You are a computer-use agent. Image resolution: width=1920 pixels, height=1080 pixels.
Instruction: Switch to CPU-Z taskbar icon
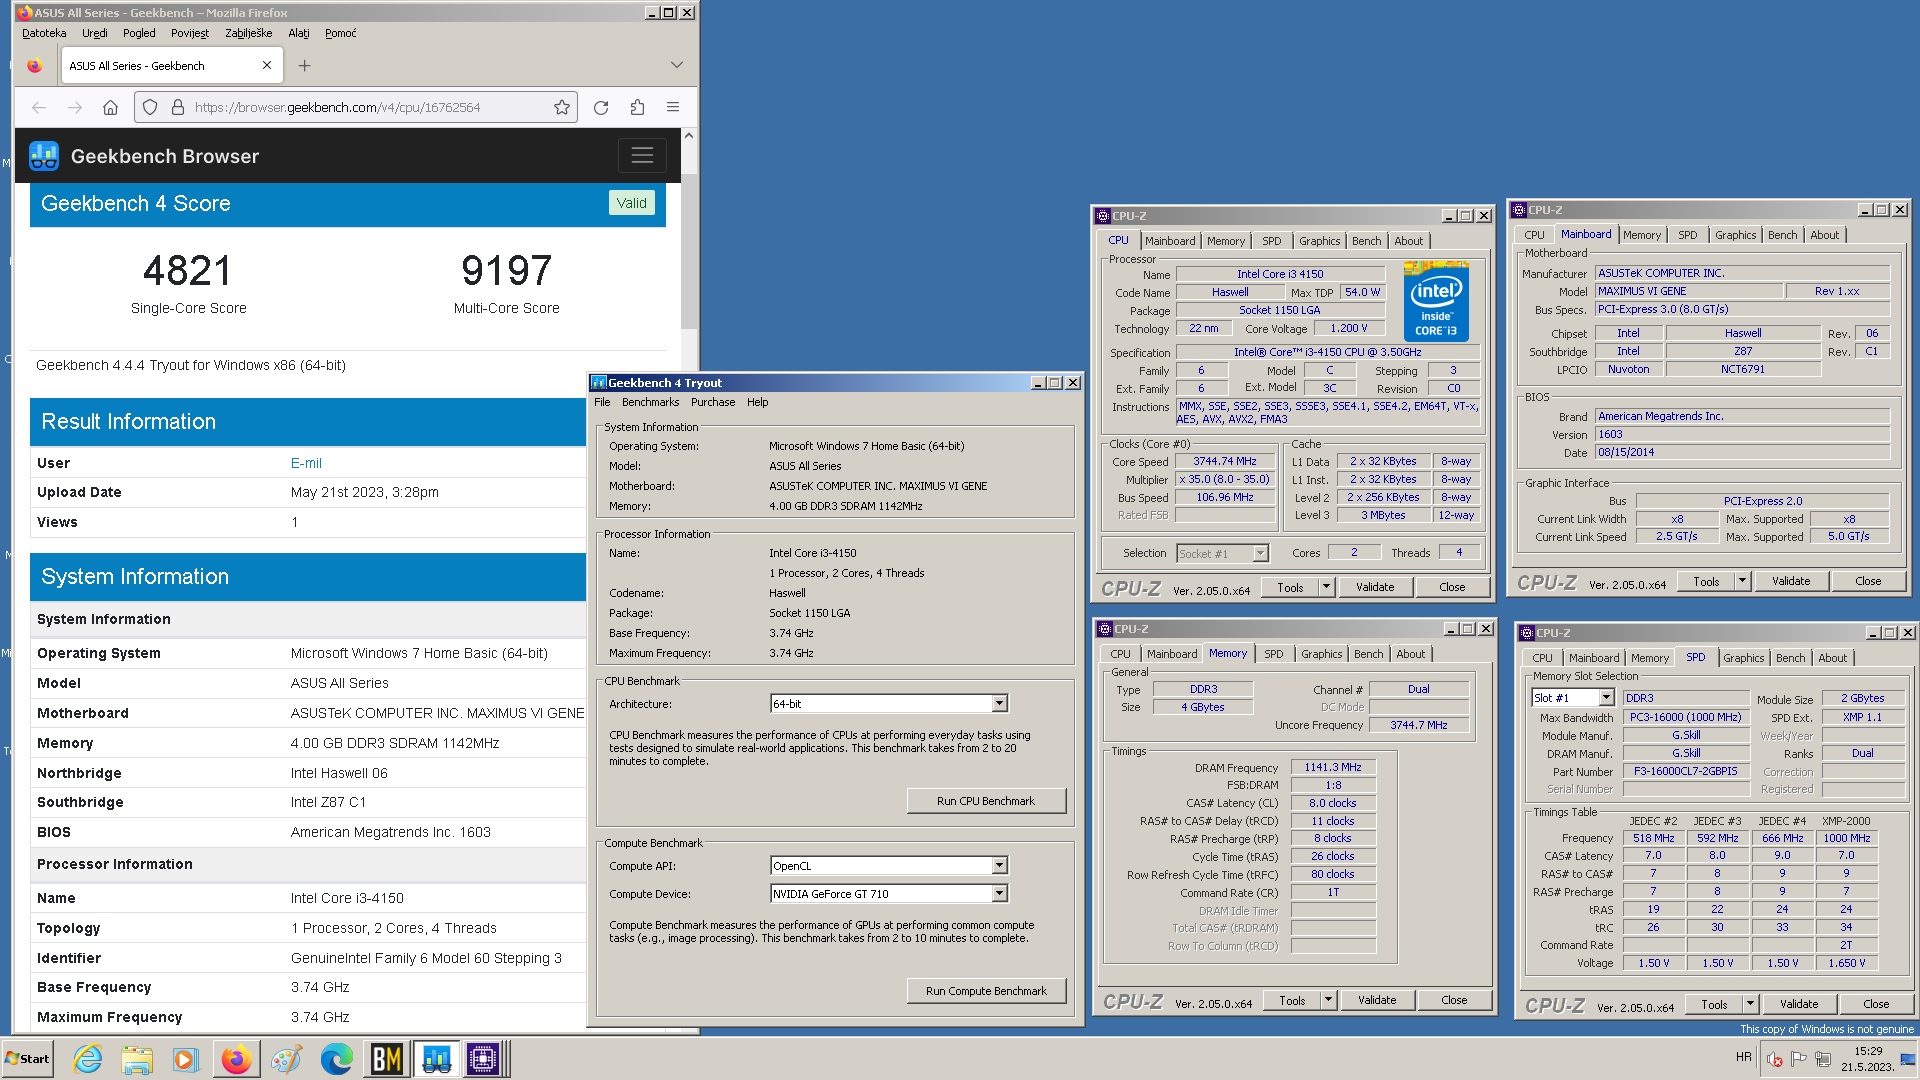(484, 1059)
